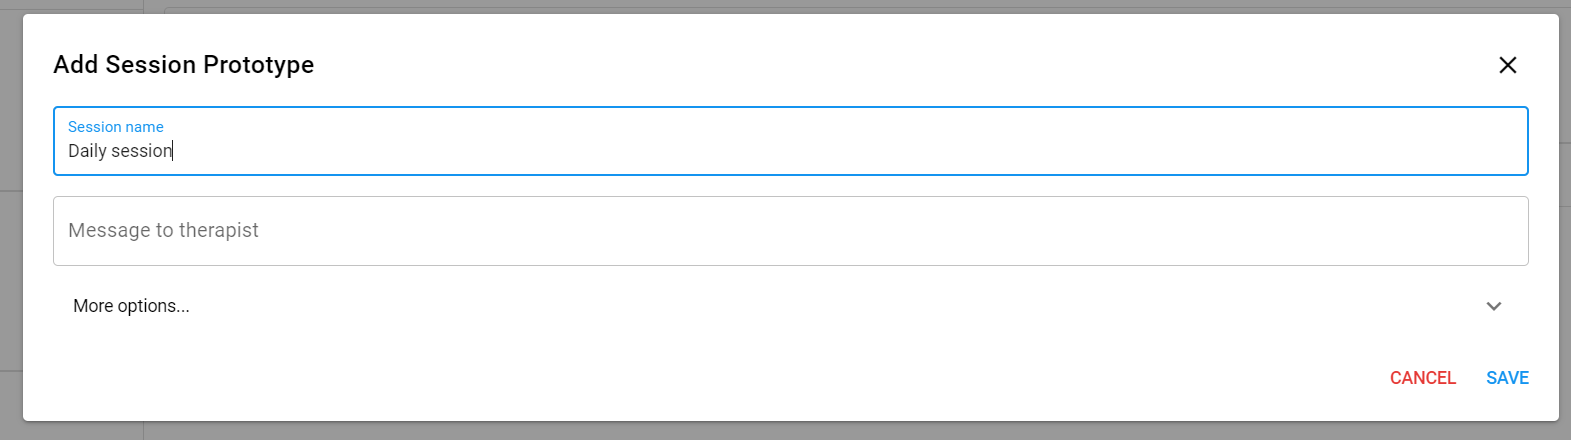Image resolution: width=1571 pixels, height=440 pixels.
Task: Click the typed text Daily session
Action: [120, 151]
